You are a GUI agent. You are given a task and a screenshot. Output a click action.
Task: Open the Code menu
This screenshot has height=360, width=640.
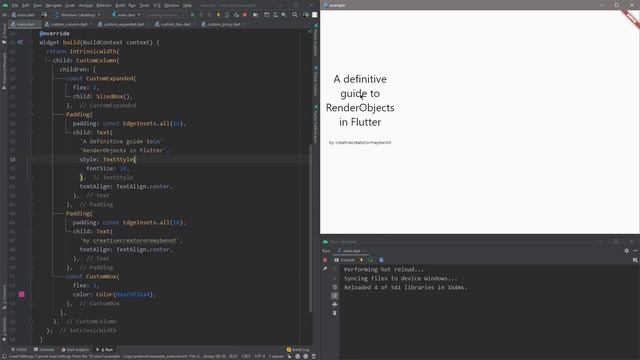click(x=70, y=5)
